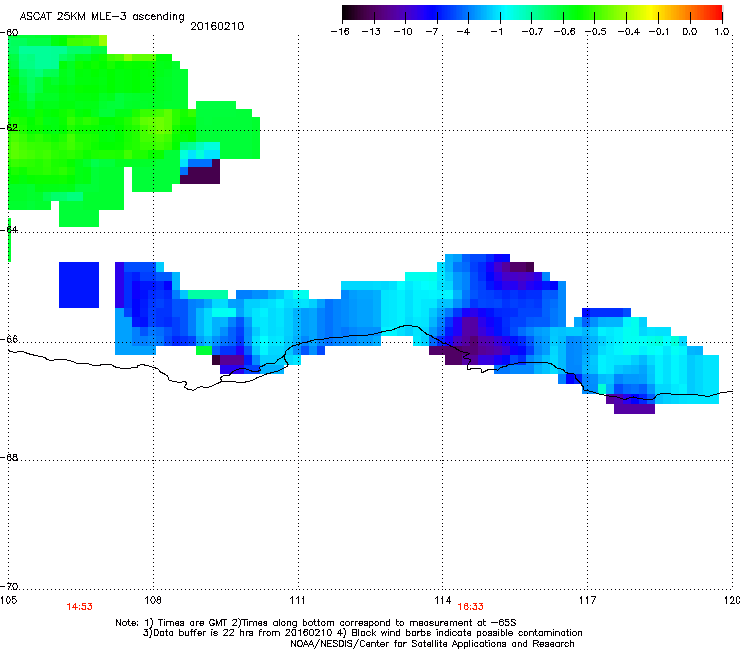Screen dimensions: 740x650
Task: Pick the red end of the color bar
Action: pyautogui.click(x=716, y=13)
